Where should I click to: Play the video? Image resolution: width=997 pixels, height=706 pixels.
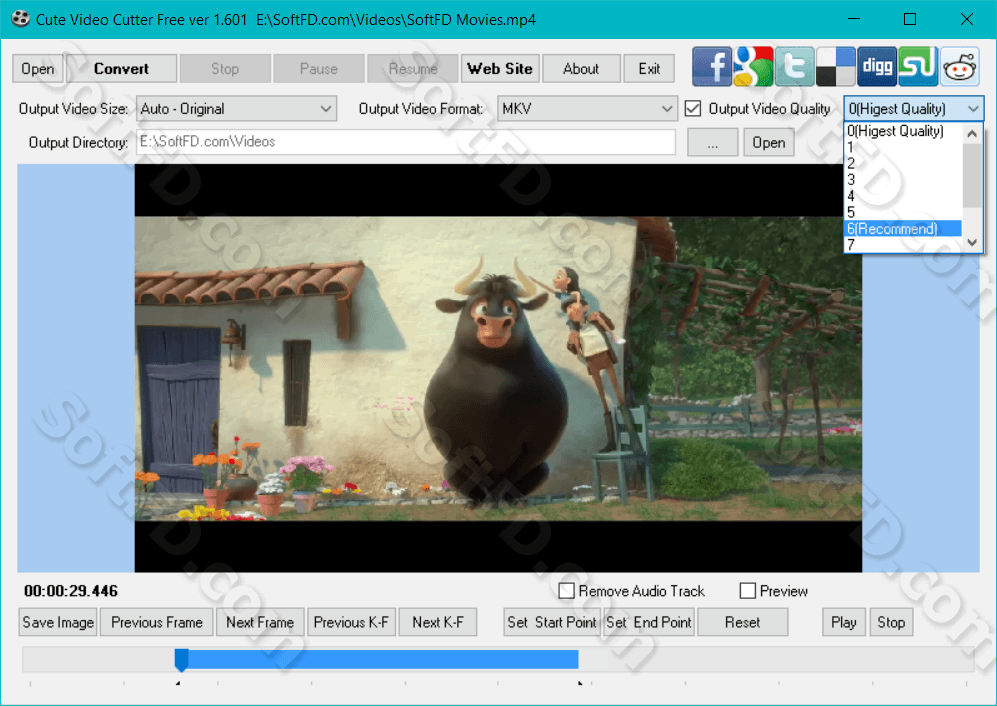coord(844,622)
